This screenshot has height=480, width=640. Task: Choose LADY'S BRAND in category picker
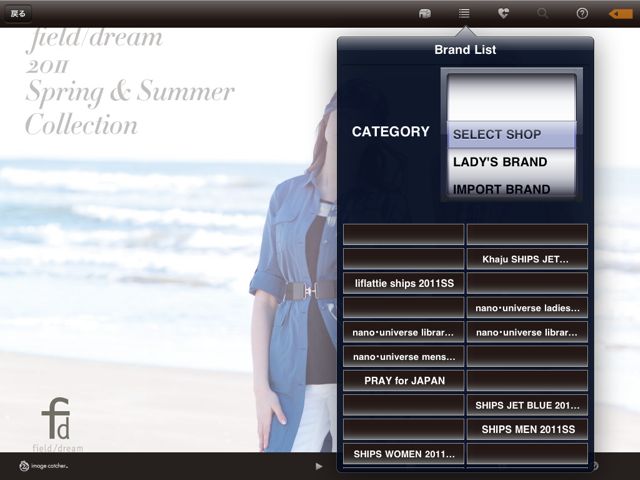pyautogui.click(x=512, y=162)
